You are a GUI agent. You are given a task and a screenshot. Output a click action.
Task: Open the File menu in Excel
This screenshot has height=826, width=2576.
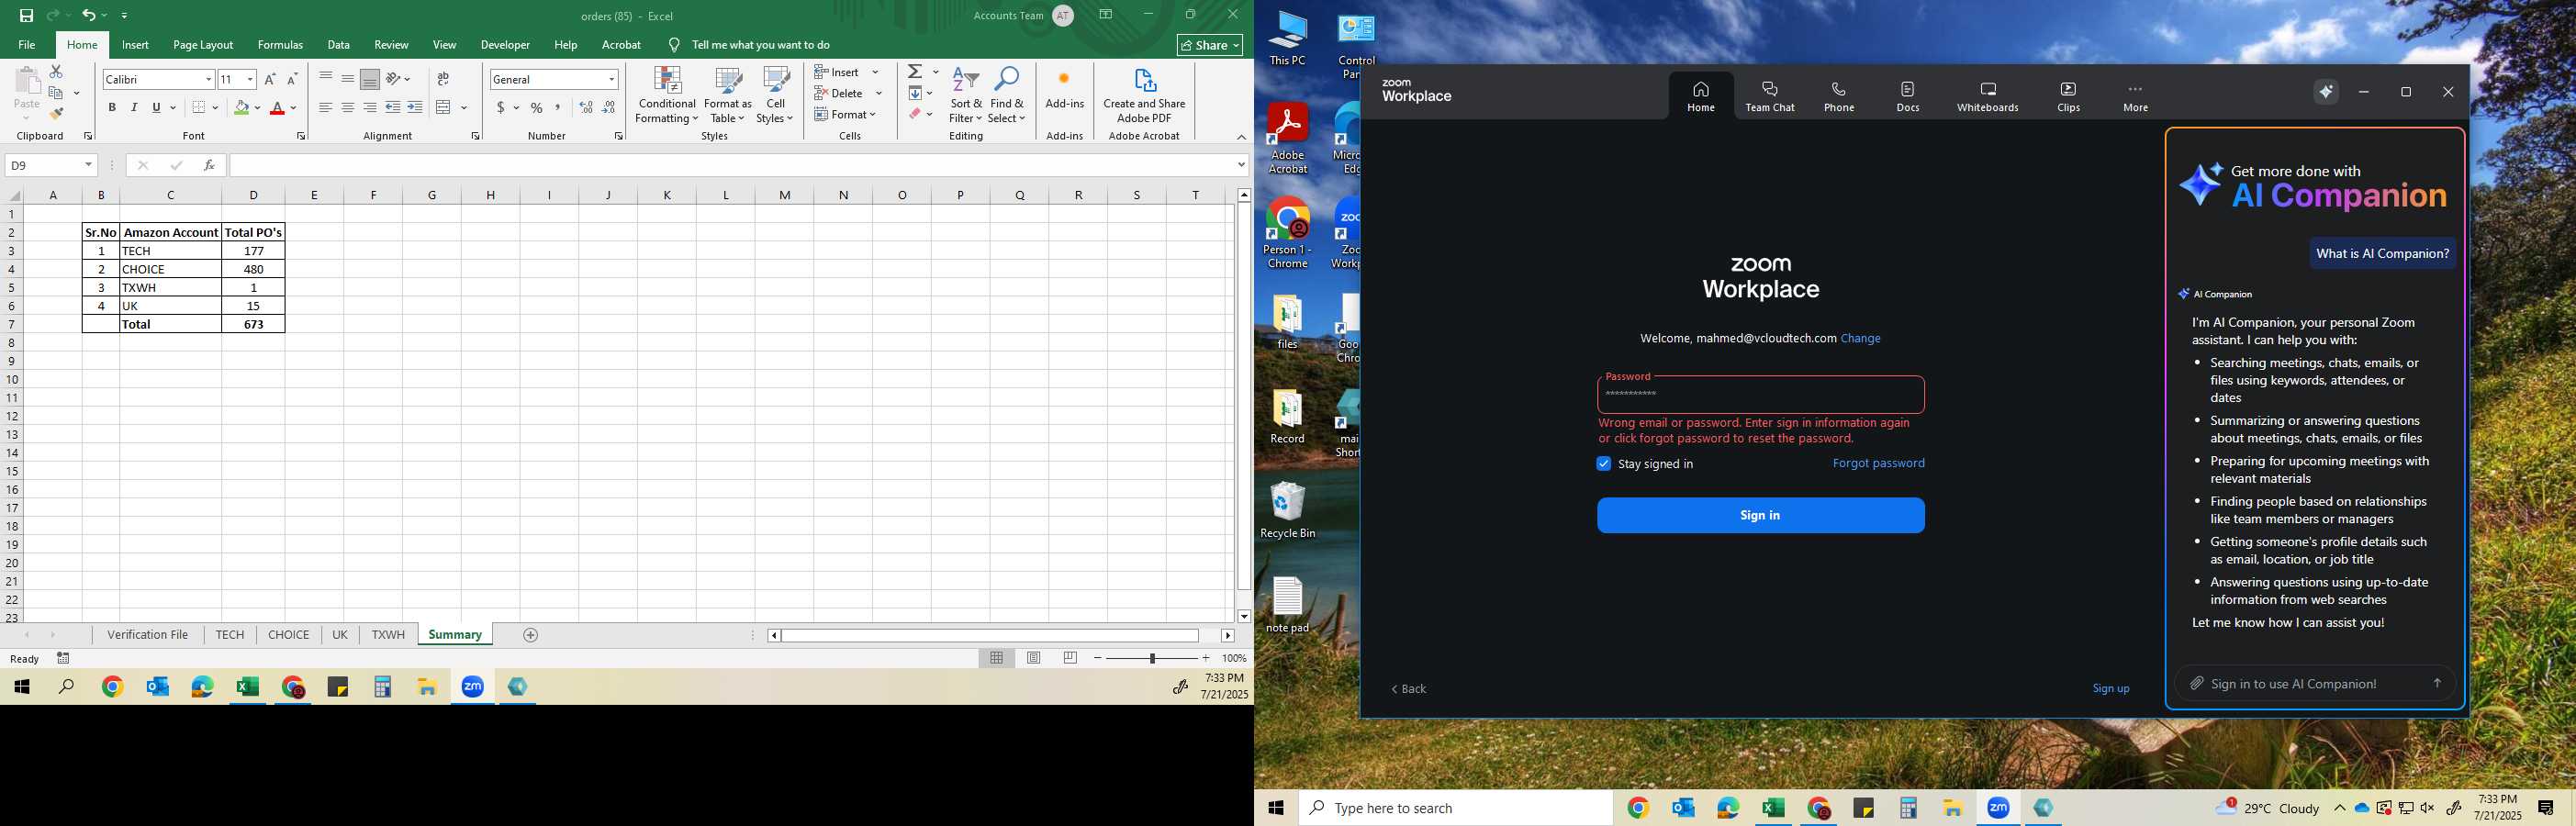point(27,45)
